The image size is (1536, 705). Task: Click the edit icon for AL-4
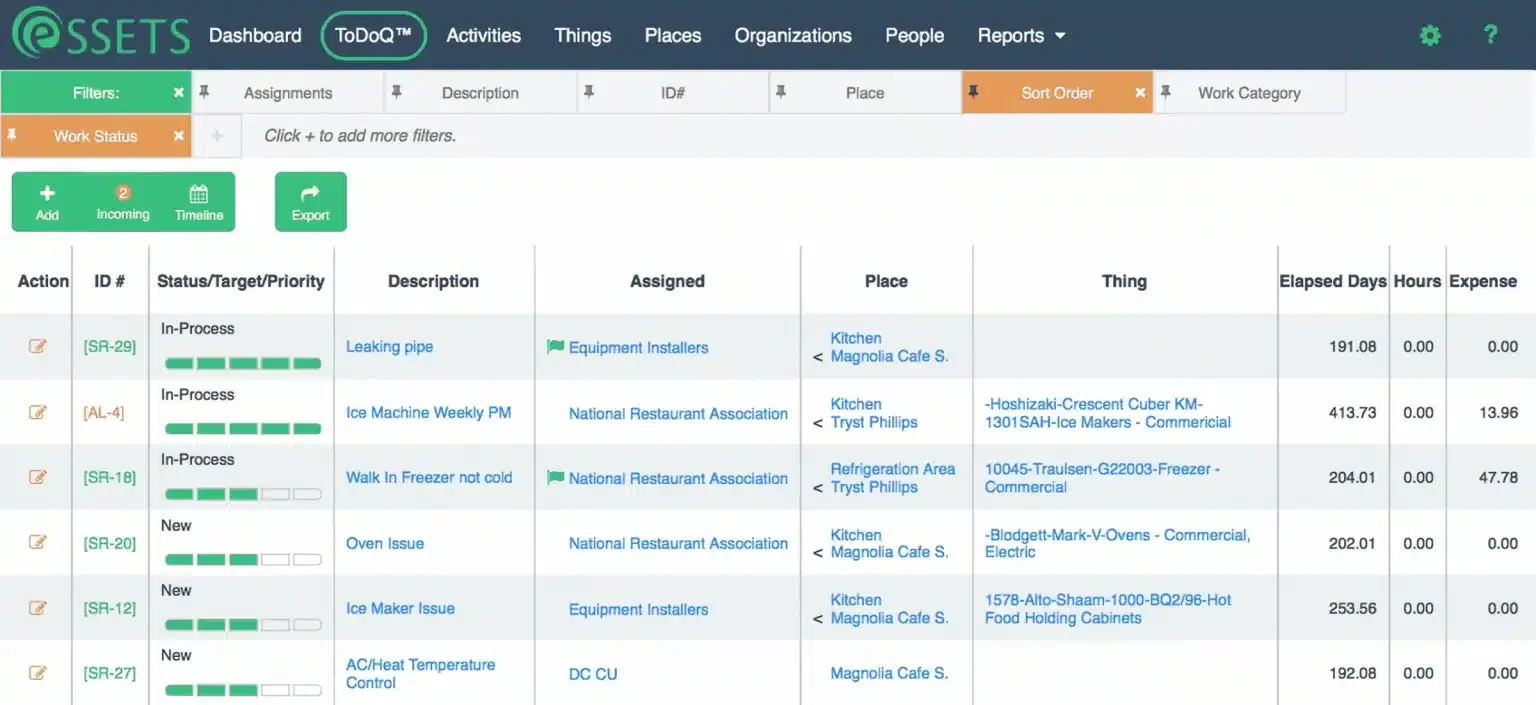click(38, 412)
